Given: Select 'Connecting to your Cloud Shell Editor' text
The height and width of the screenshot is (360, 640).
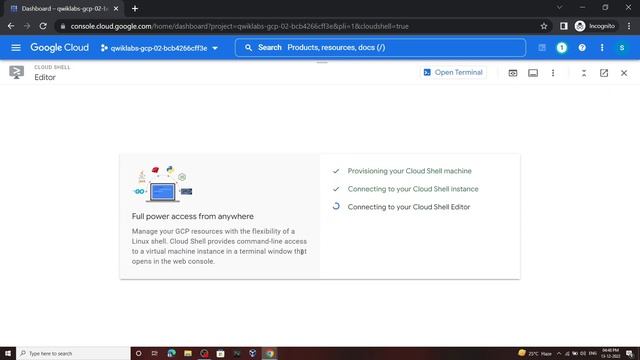Looking at the screenshot, I should click(x=409, y=207).
